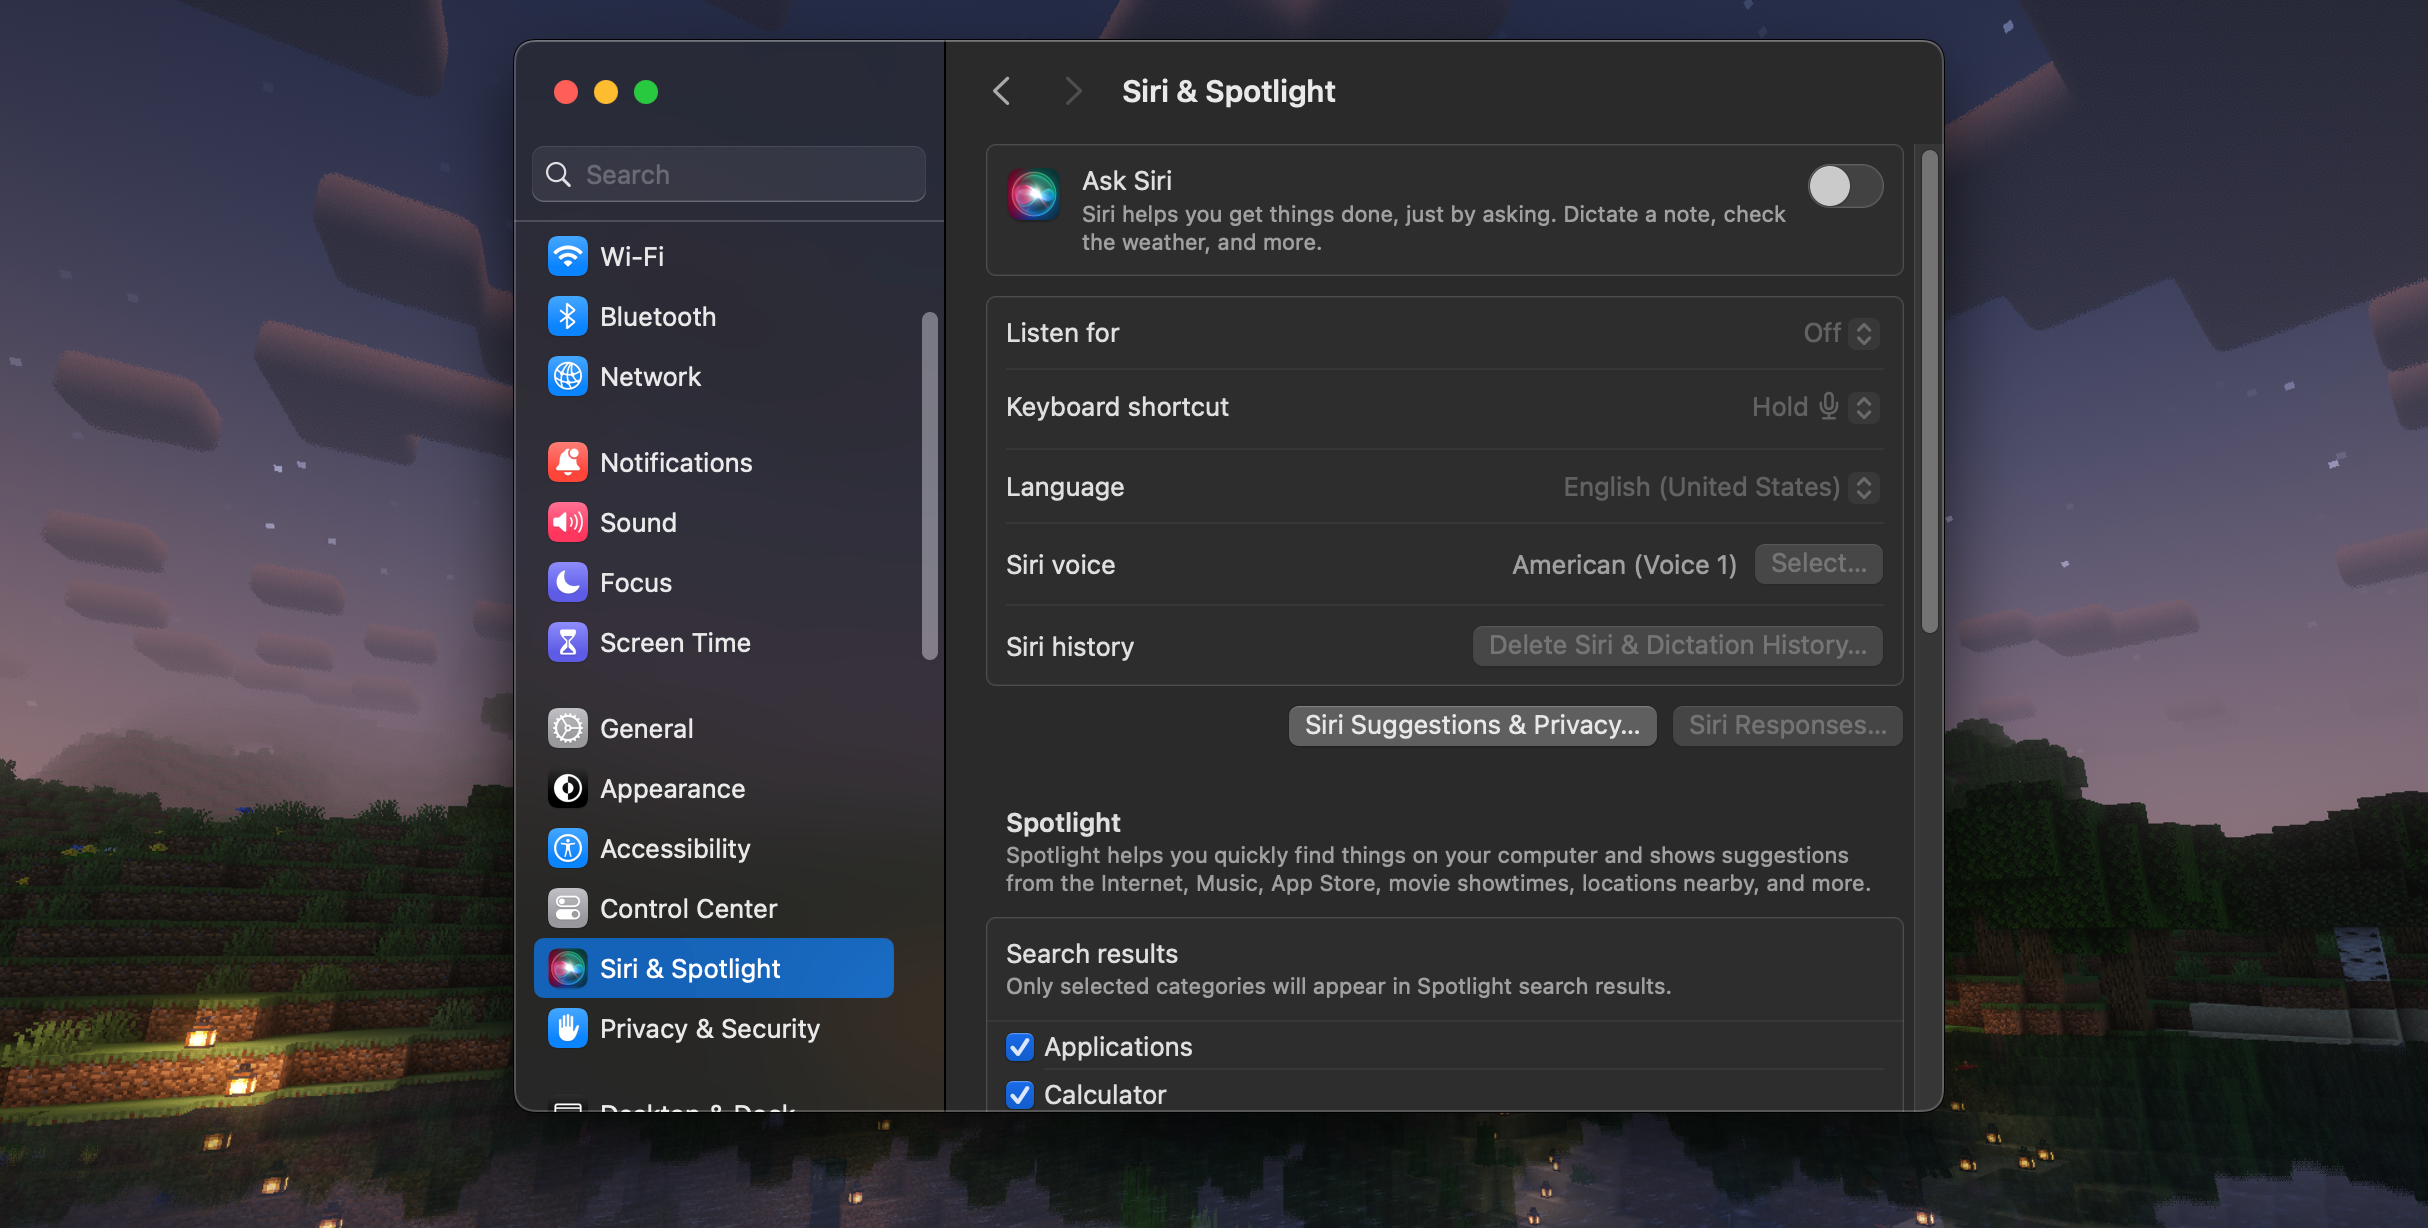Enable the Ask Siri toggle
The height and width of the screenshot is (1228, 2428).
pos(1845,186)
